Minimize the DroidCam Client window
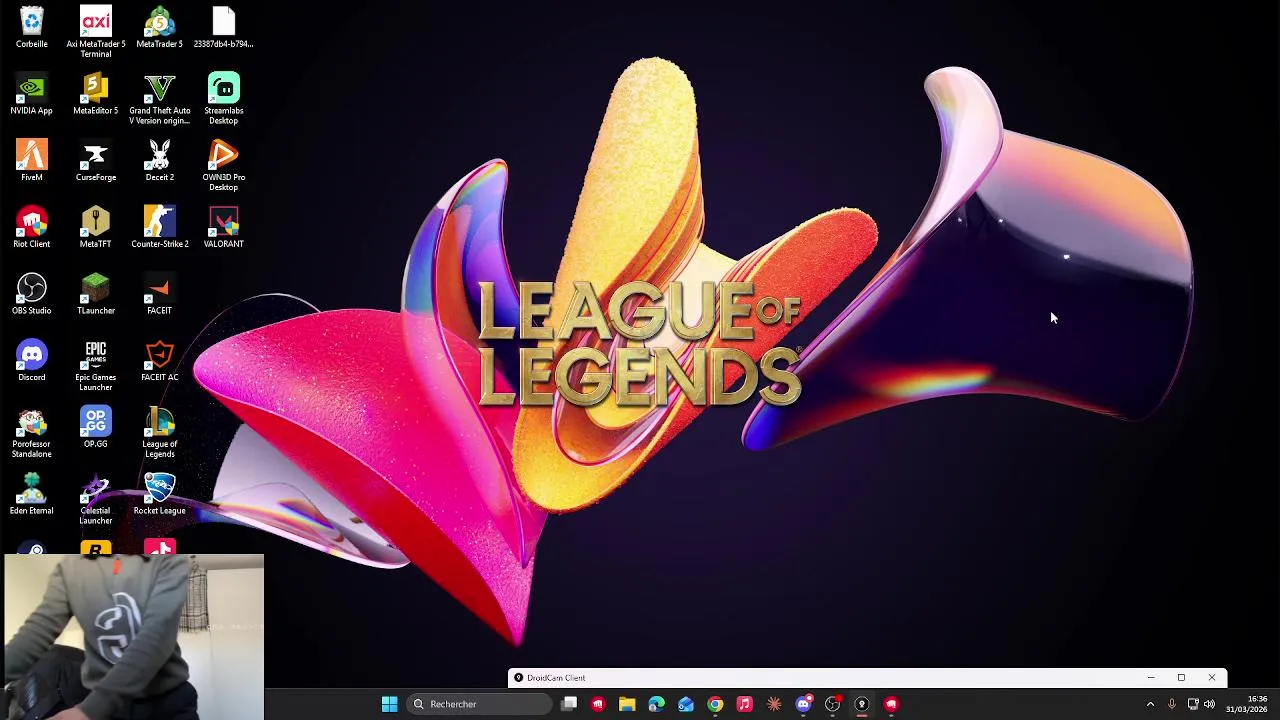 [1150, 678]
